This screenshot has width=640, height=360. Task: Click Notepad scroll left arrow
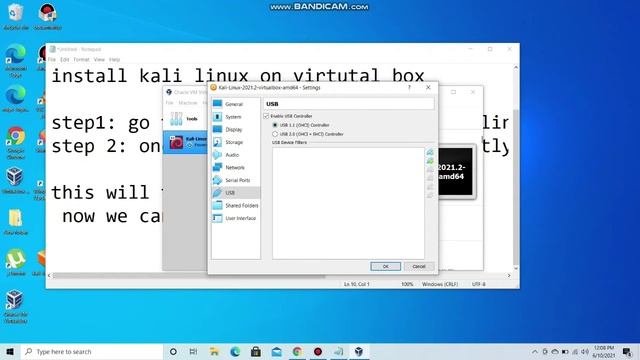click(x=49, y=276)
